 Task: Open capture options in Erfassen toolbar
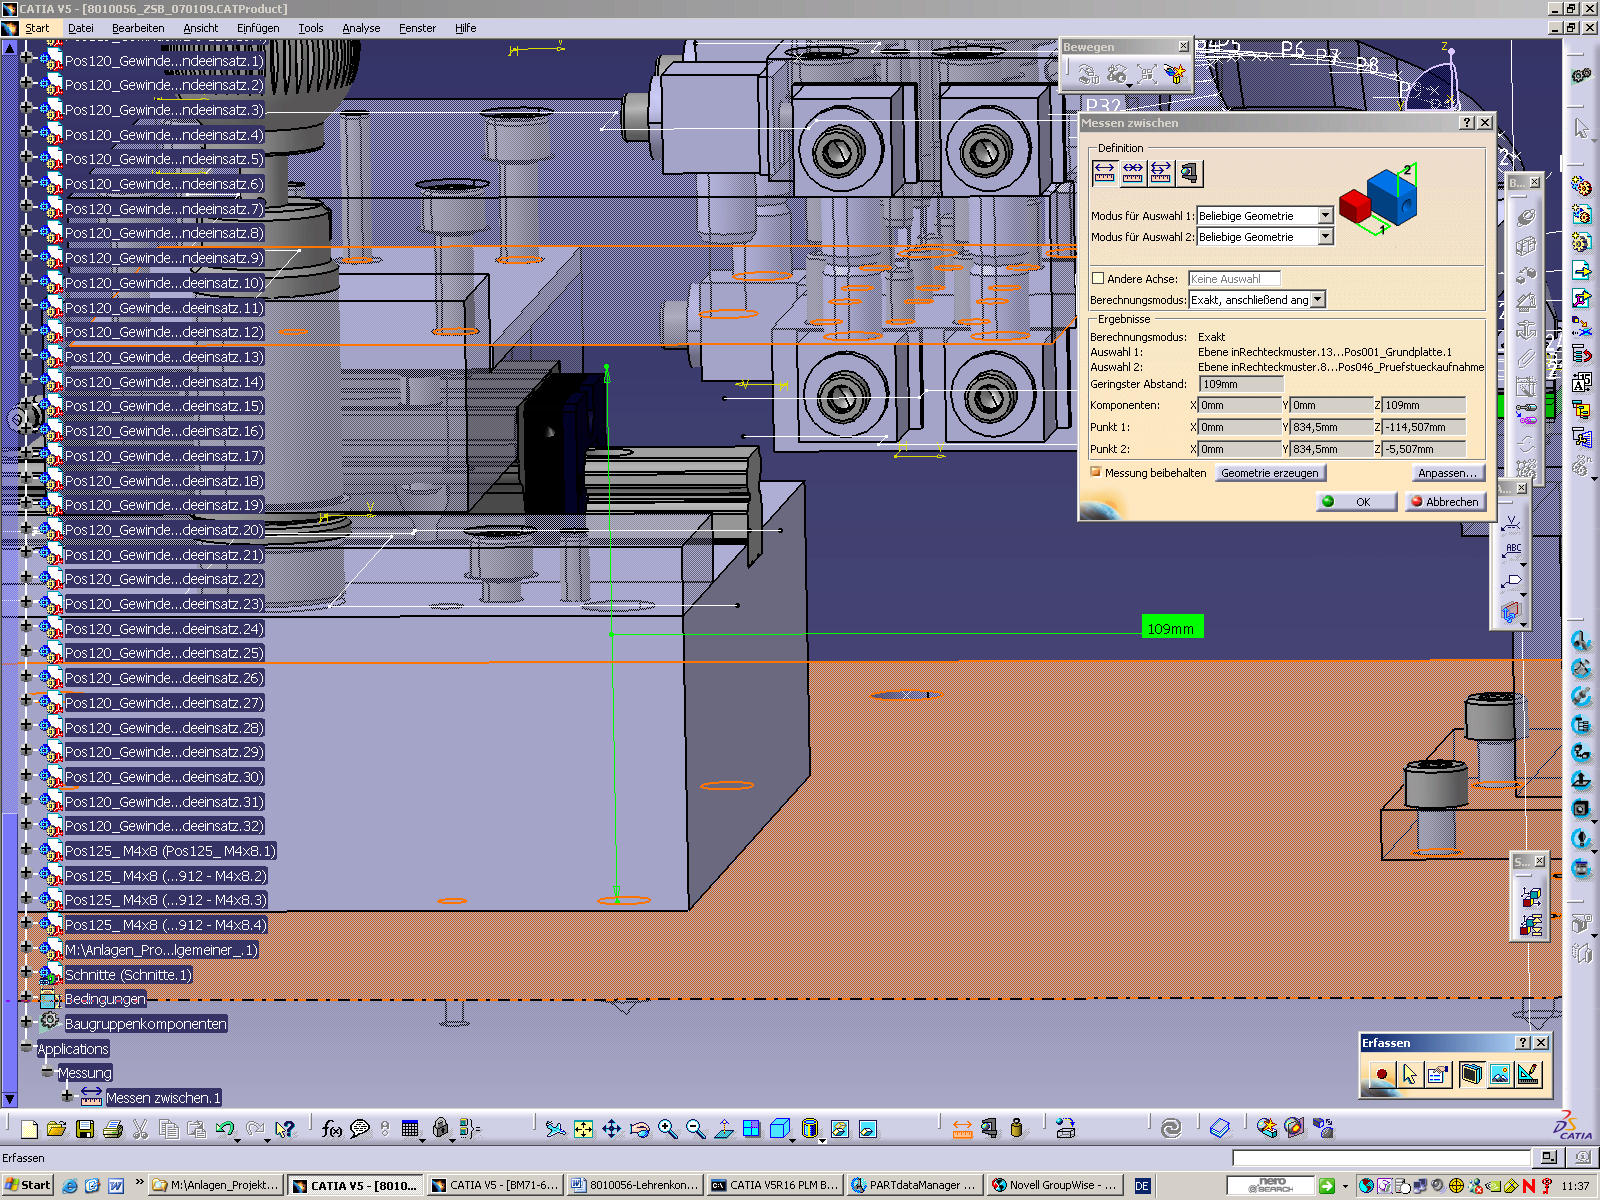click(x=1438, y=1075)
